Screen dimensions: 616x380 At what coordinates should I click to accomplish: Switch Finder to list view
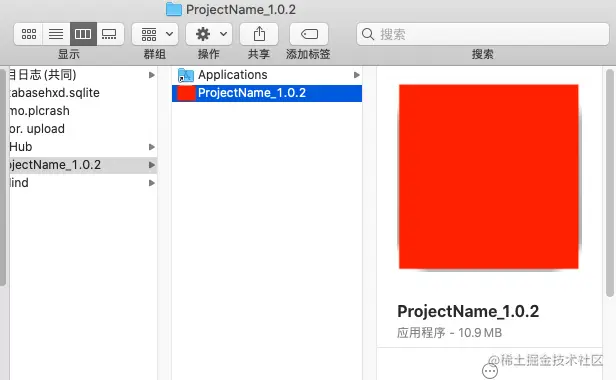click(56, 34)
